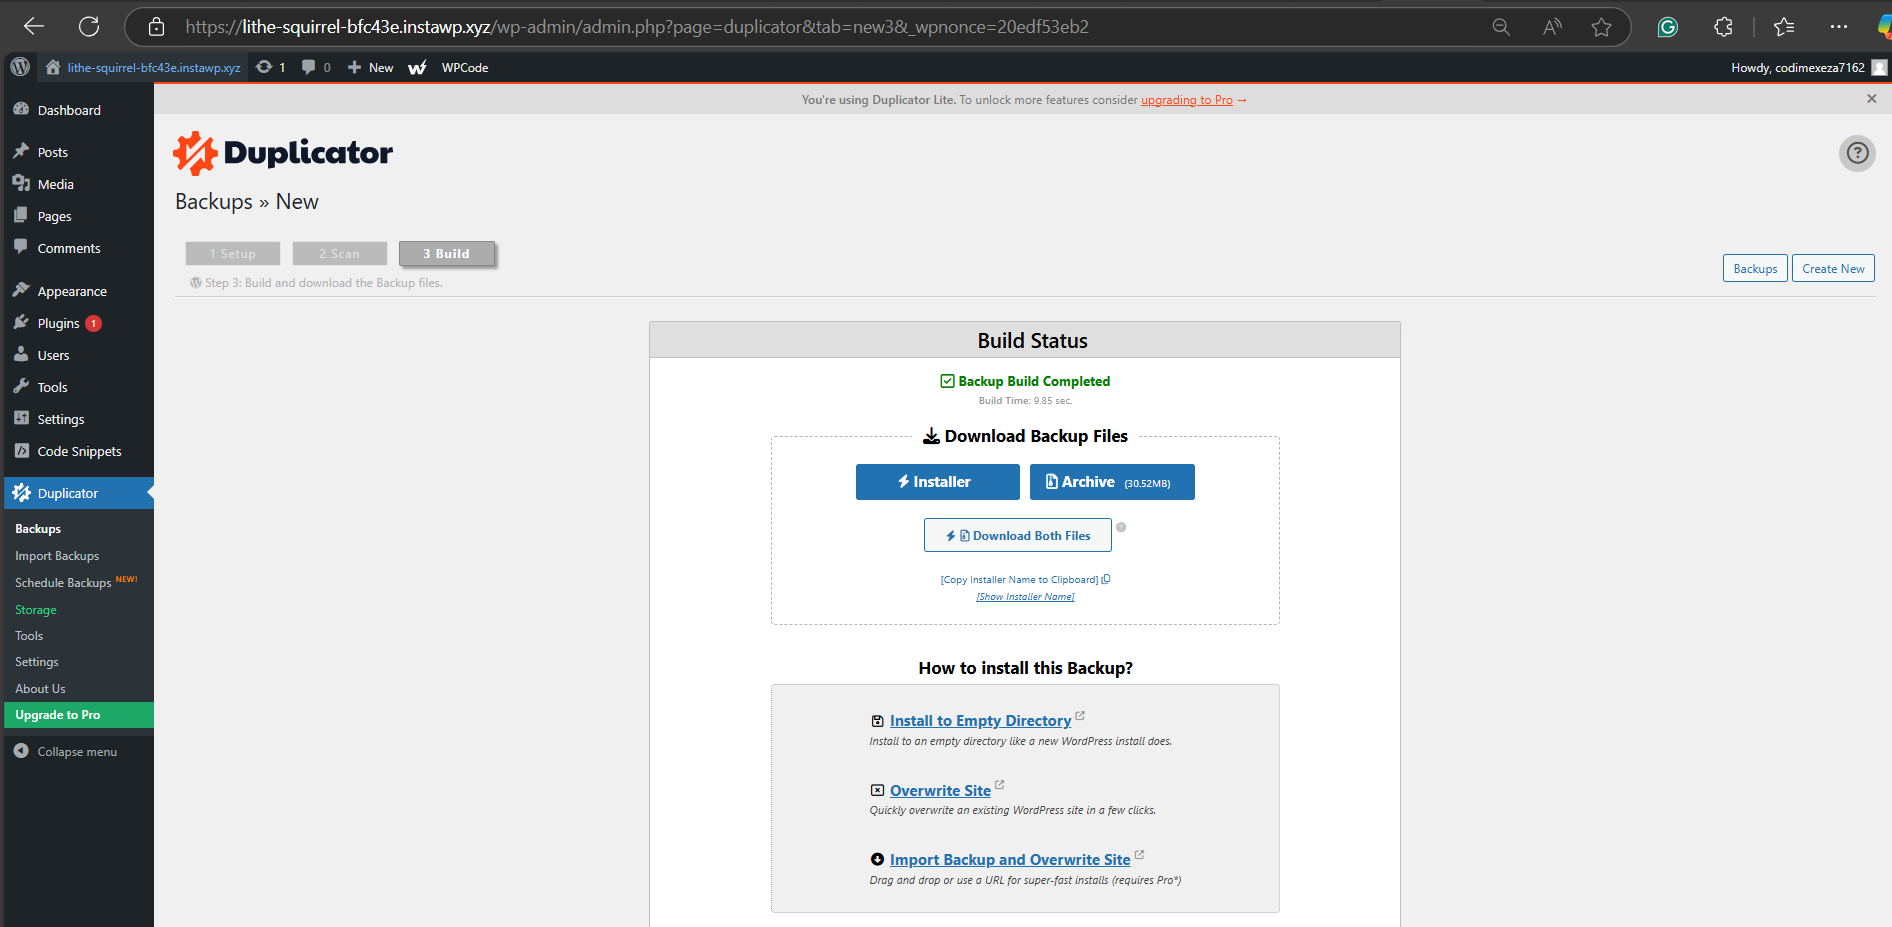1892x927 pixels.
Task: View site info lock icon
Action: [x=156, y=27]
